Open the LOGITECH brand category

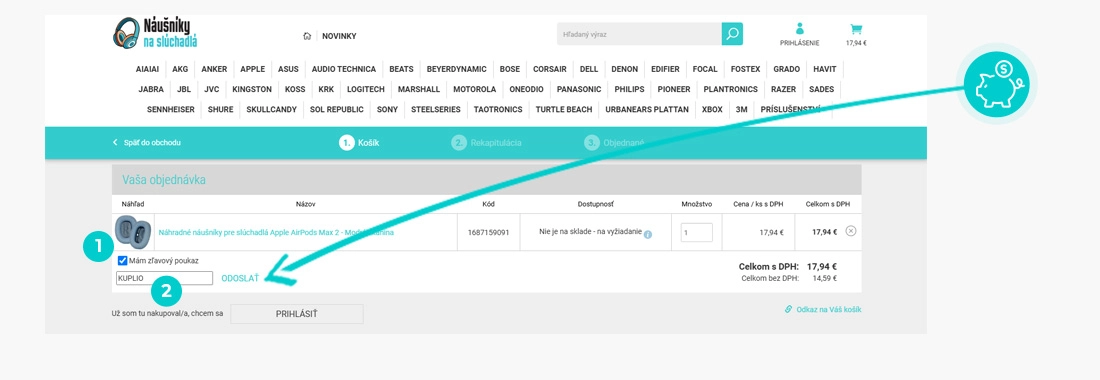tap(365, 90)
